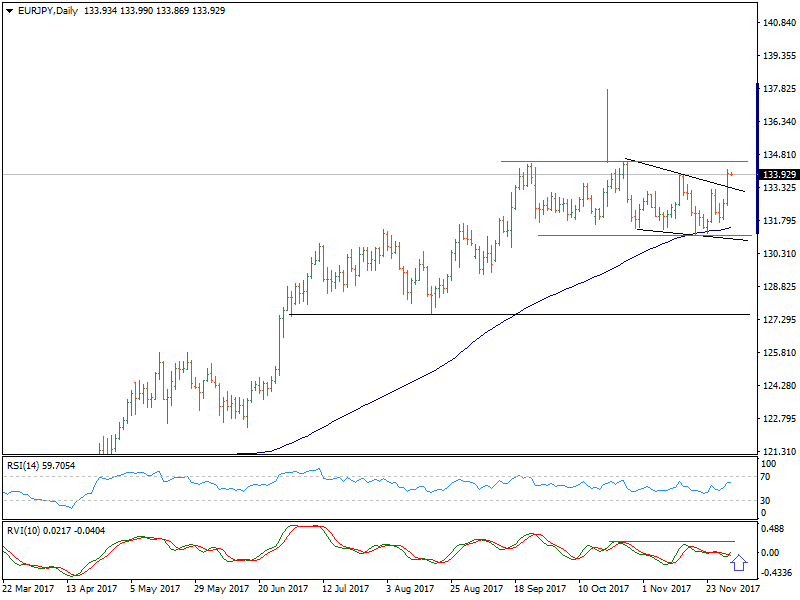Click the RVI 0.488 scale label

(773, 529)
